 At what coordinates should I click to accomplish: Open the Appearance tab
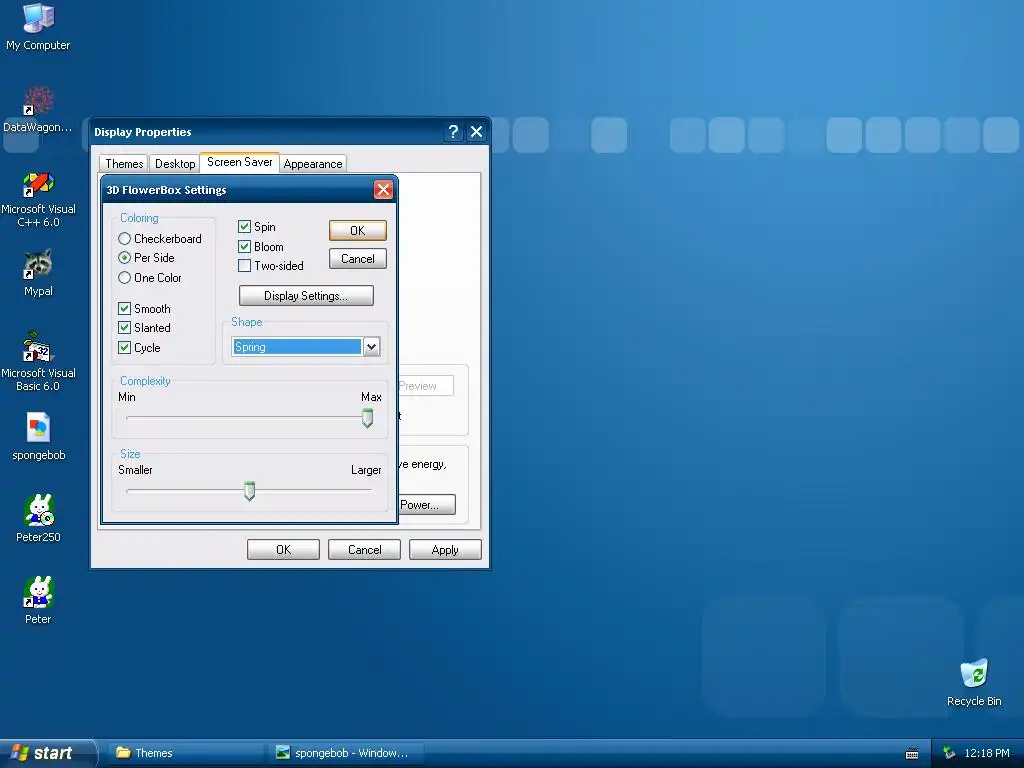click(x=313, y=164)
